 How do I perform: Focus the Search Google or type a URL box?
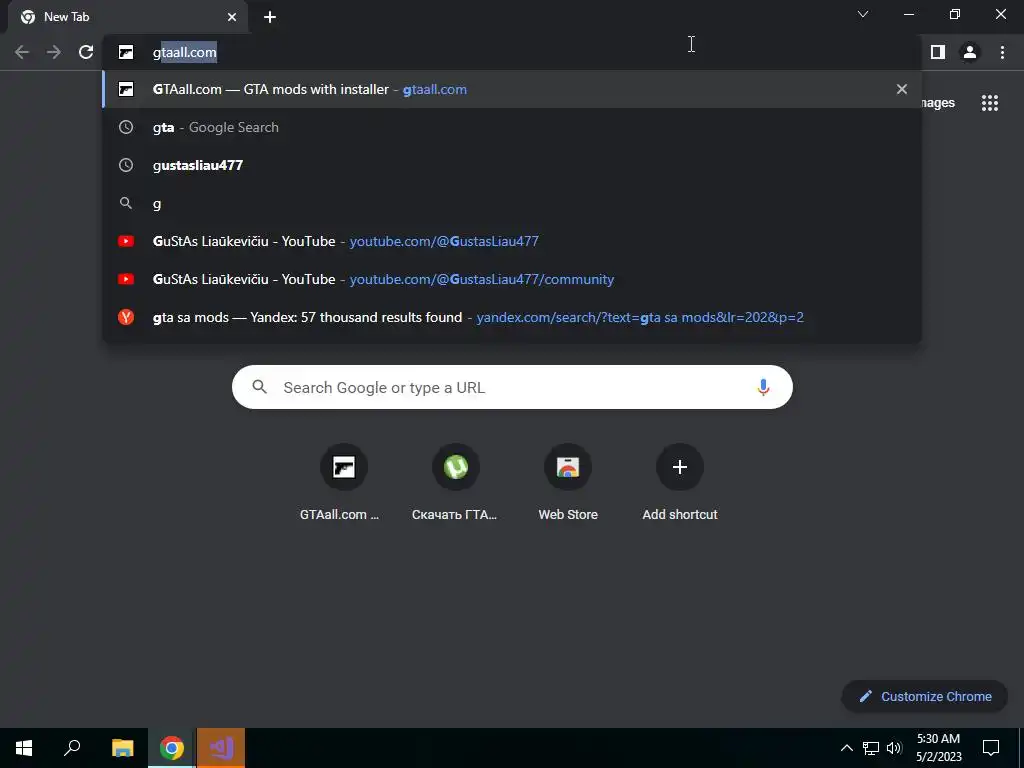(512, 387)
